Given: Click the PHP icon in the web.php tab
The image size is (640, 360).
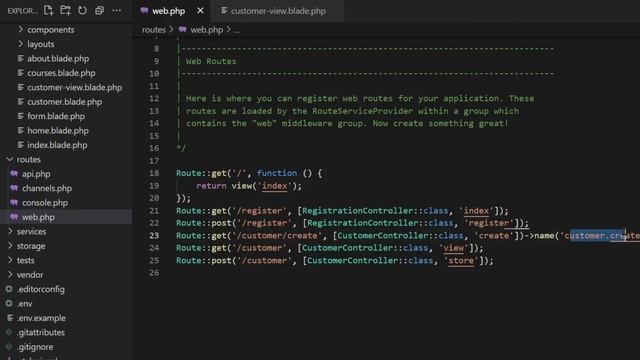Looking at the screenshot, I should tap(144, 11).
